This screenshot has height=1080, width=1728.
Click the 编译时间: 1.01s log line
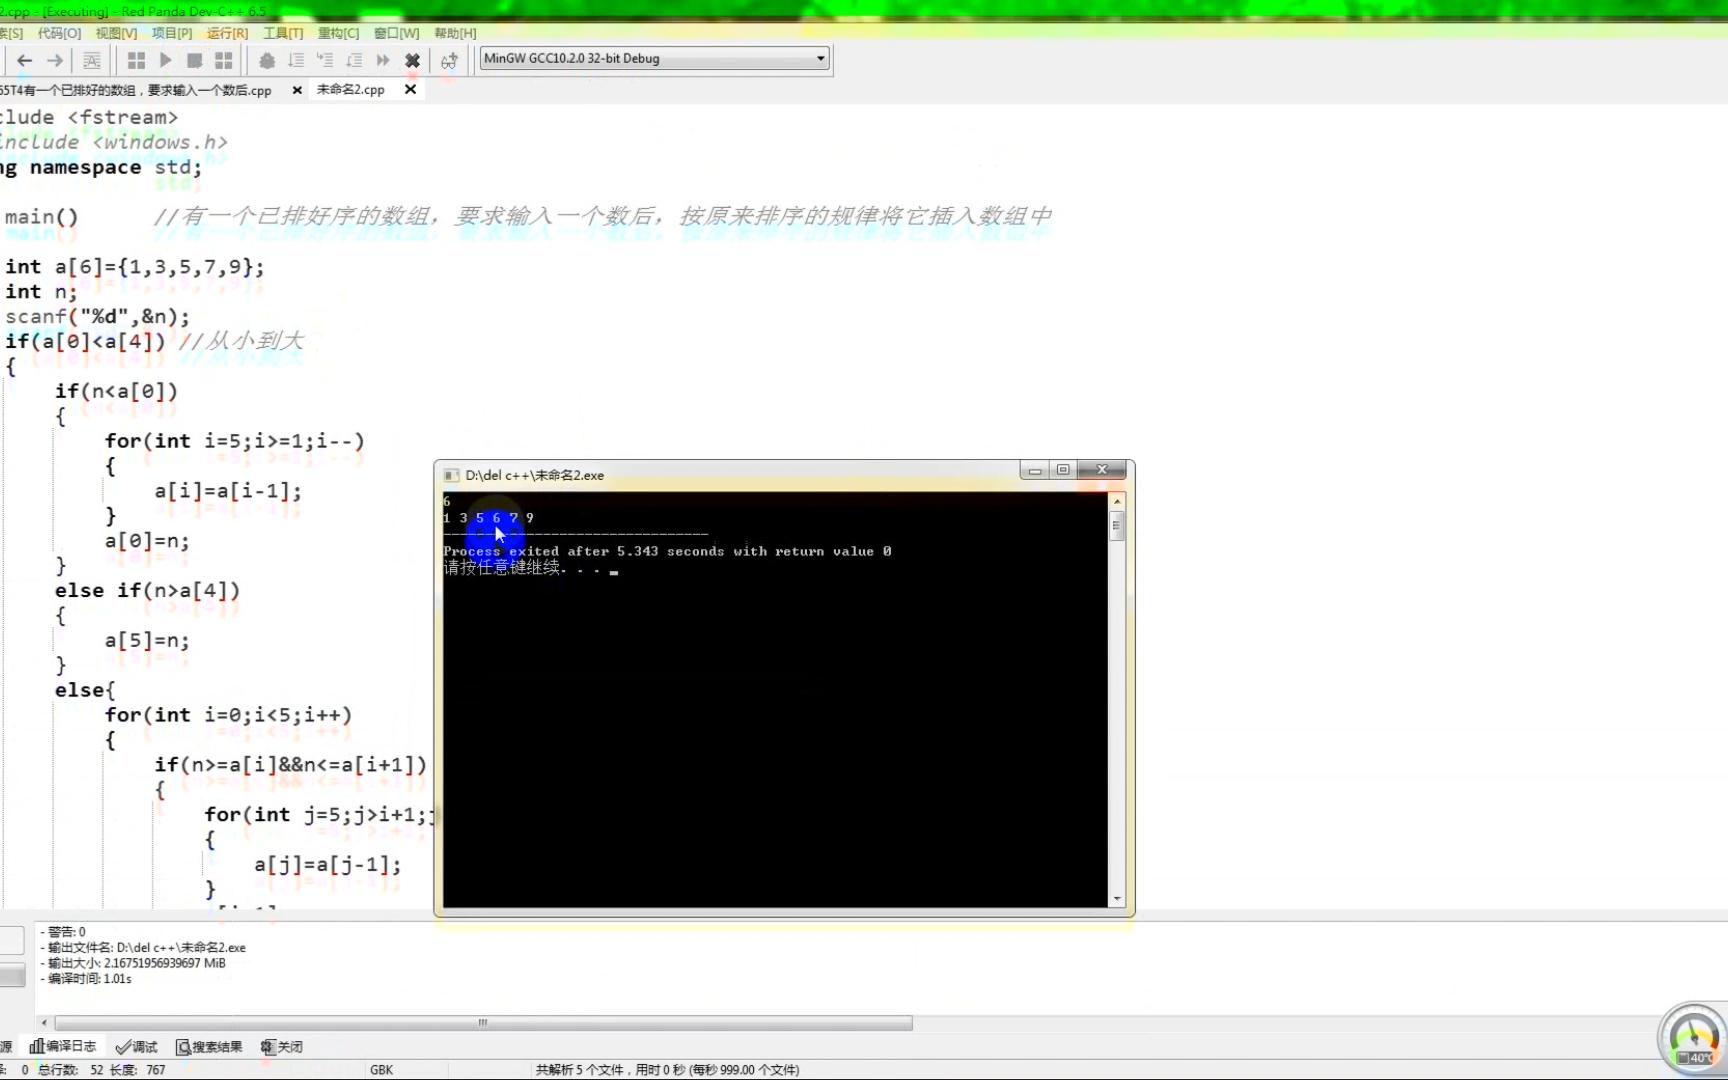[86, 979]
